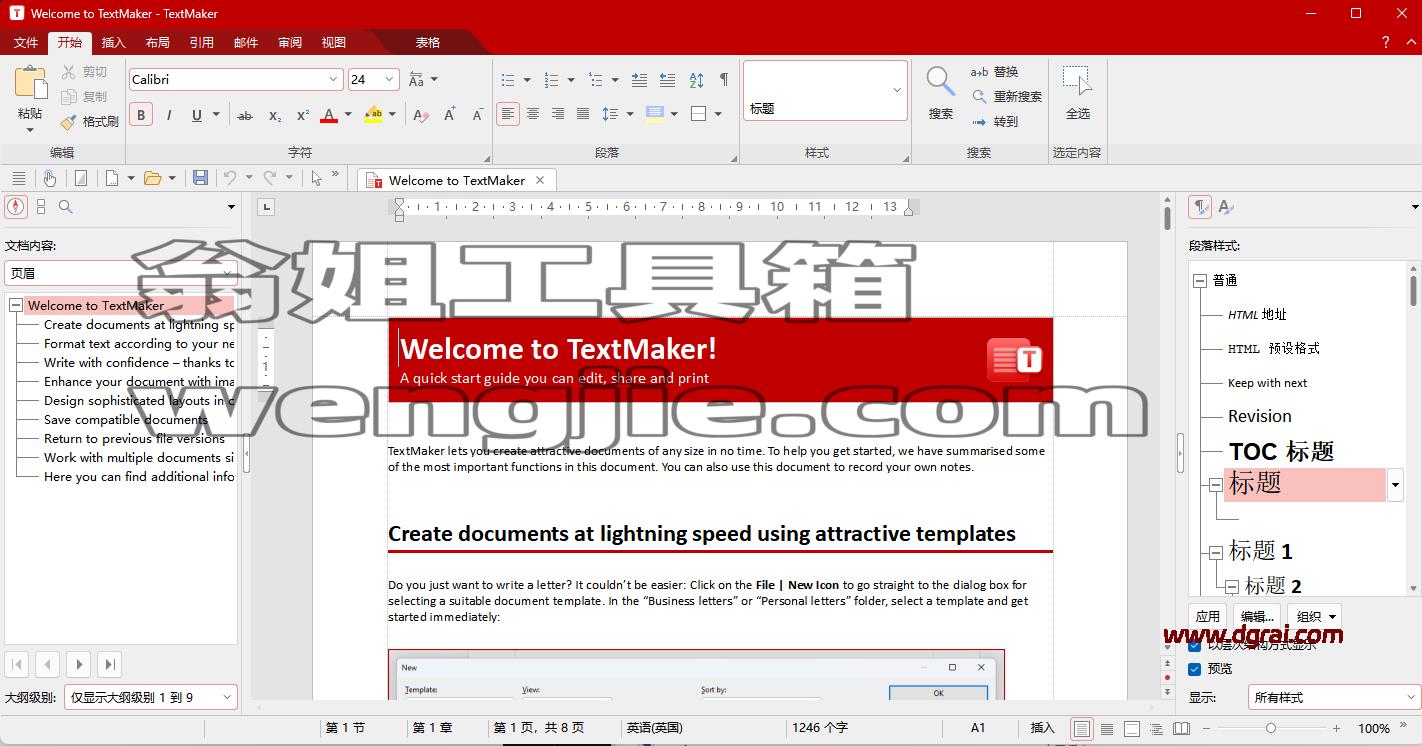This screenshot has height=746, width=1422.
Task: Toggle formatting marks with the pilcrow (¶) icon
Action: click(724, 80)
